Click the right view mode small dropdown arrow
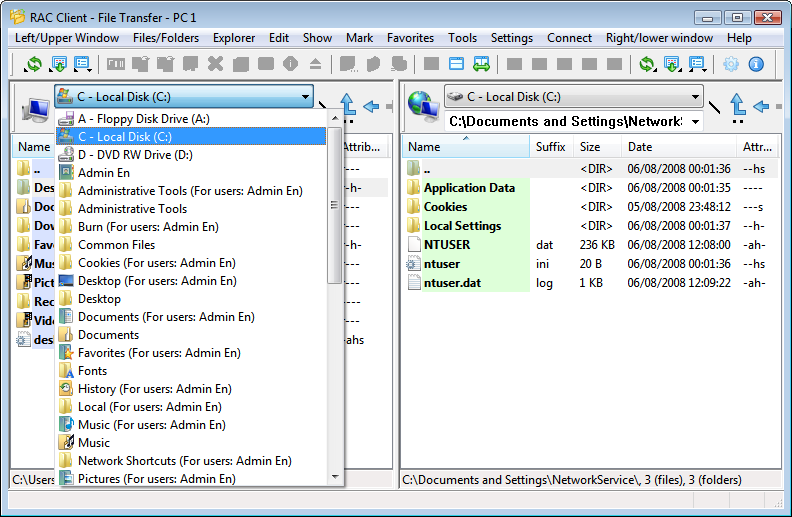 click(705, 70)
